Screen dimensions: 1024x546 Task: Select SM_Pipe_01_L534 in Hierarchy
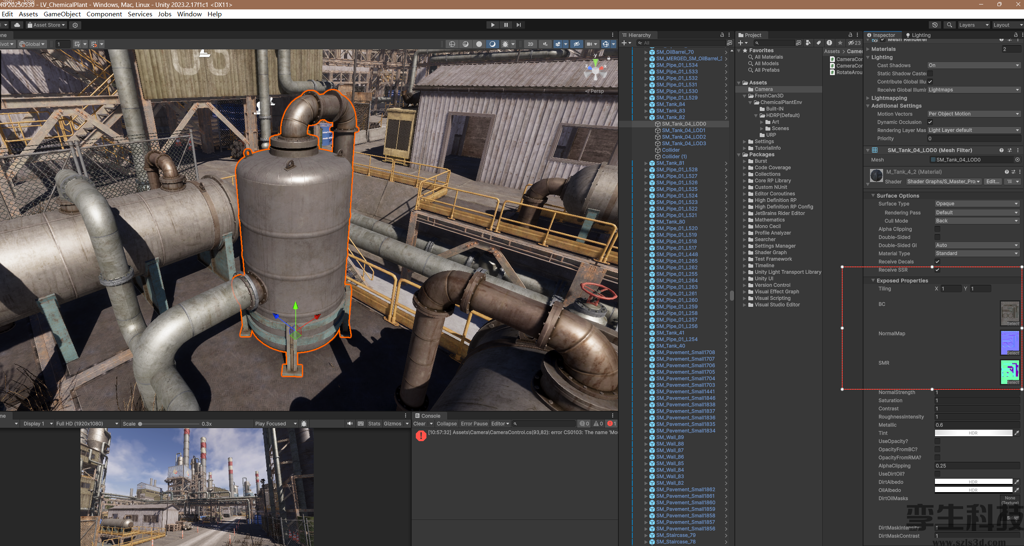(677, 65)
